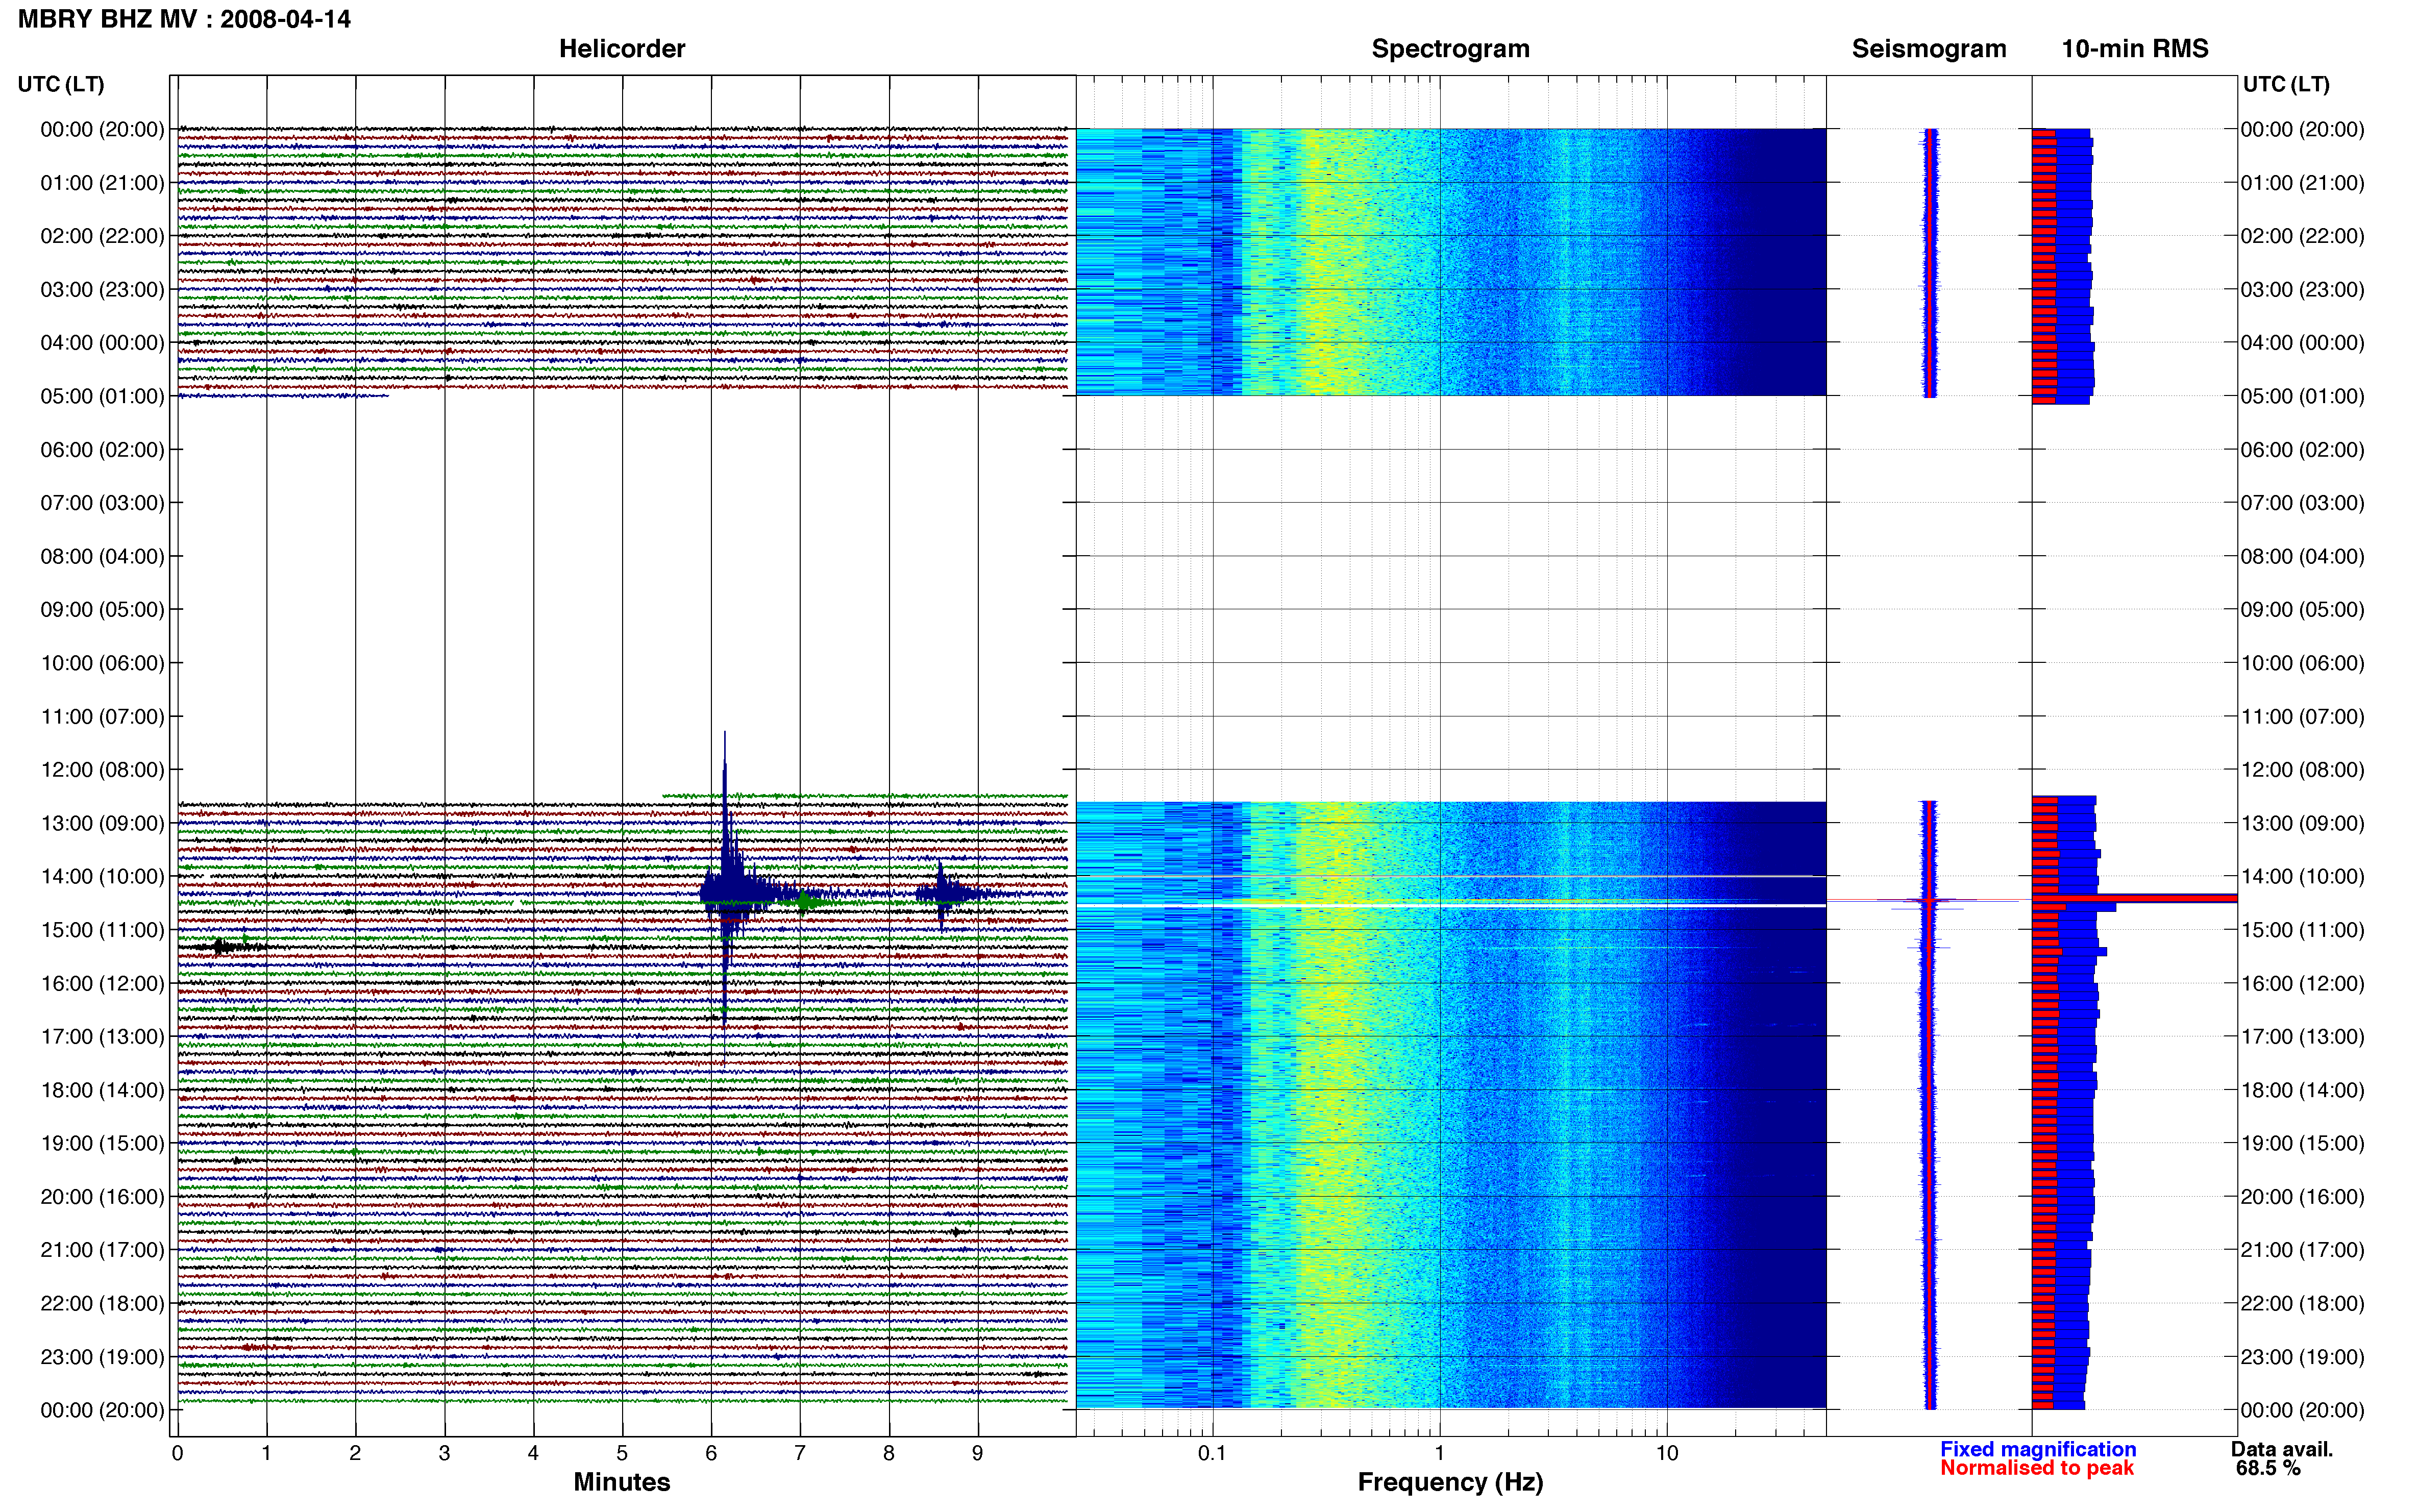Click left-axis time label '15:00 (11:00)'
The height and width of the screenshot is (1512, 2419).
click(102, 930)
